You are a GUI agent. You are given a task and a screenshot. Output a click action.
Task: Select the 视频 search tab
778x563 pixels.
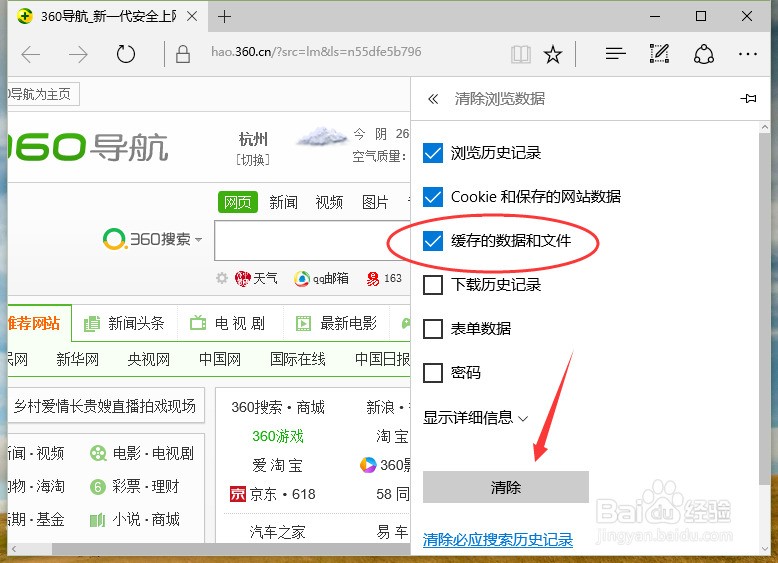tap(329, 202)
